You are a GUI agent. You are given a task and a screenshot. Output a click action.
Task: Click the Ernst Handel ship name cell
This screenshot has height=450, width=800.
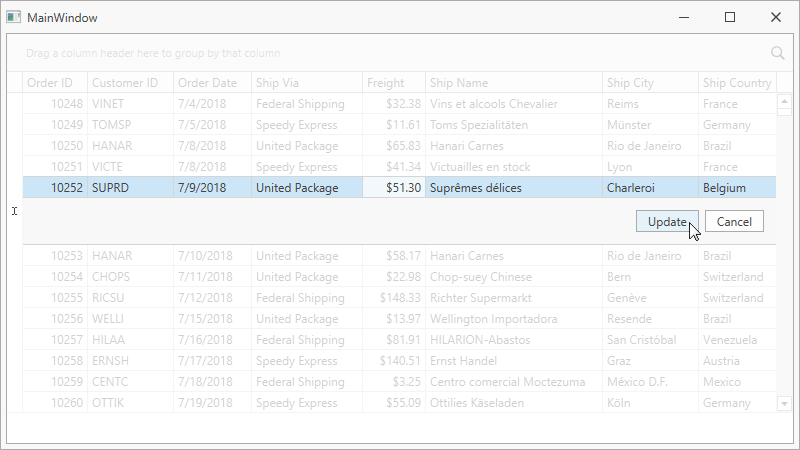(x=514, y=361)
